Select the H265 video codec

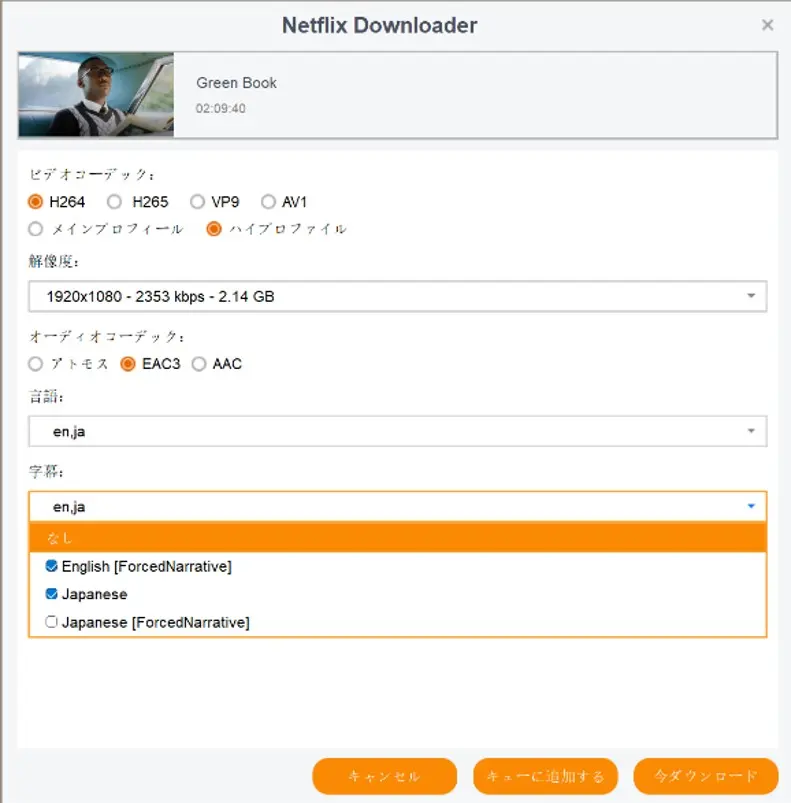[x=114, y=202]
